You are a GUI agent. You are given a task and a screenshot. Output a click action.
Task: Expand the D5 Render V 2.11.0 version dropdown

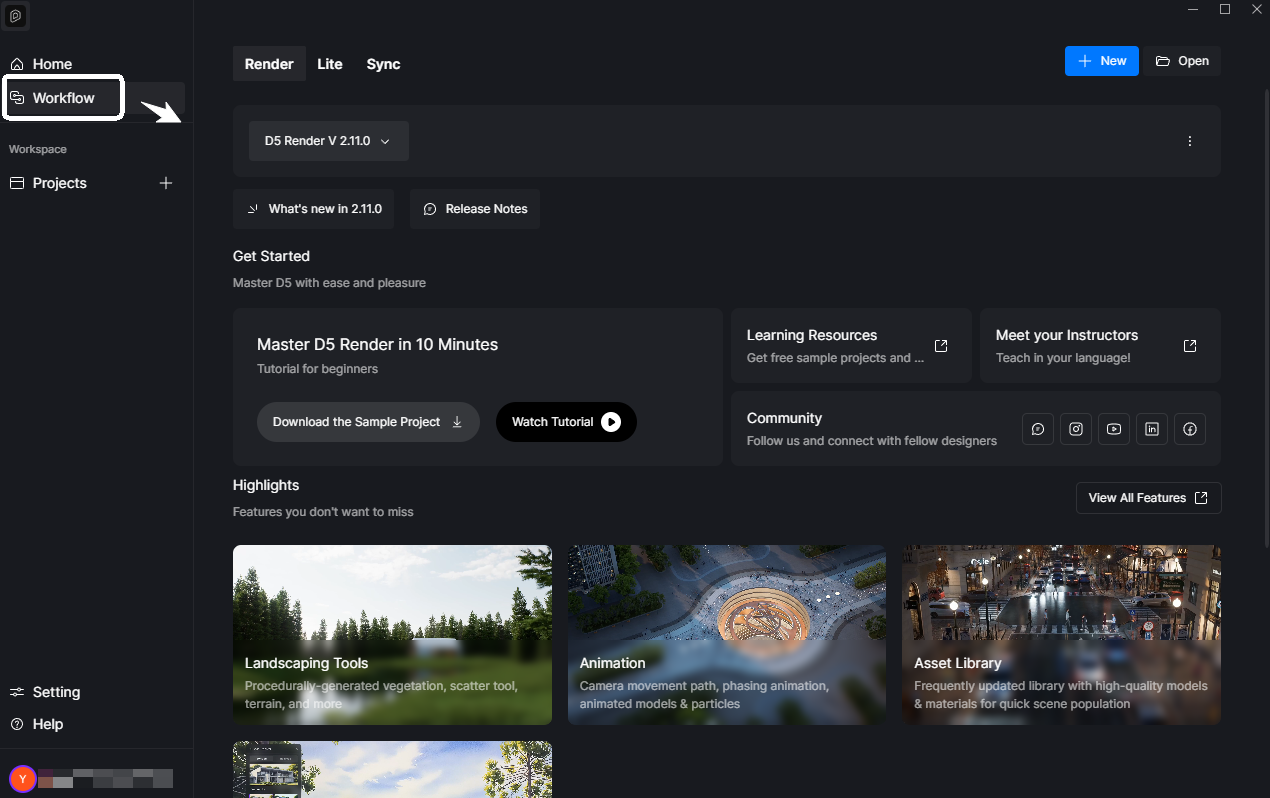329,141
